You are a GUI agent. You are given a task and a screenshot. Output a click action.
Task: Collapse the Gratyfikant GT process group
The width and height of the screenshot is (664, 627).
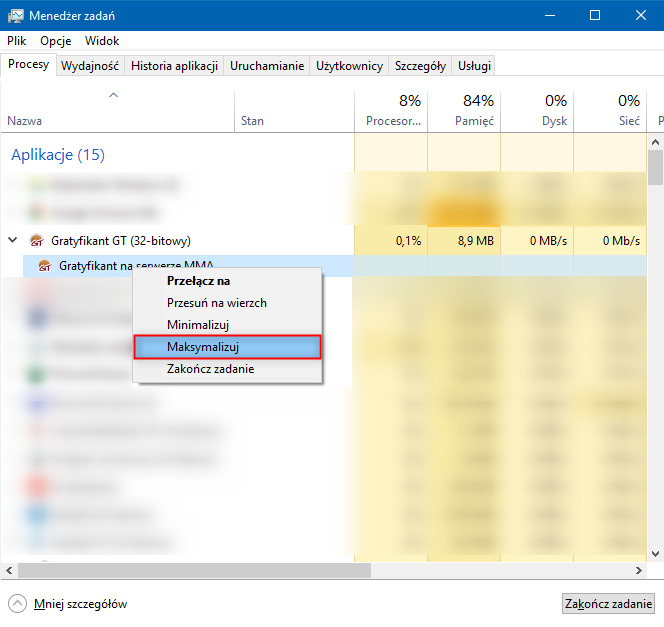click(13, 240)
